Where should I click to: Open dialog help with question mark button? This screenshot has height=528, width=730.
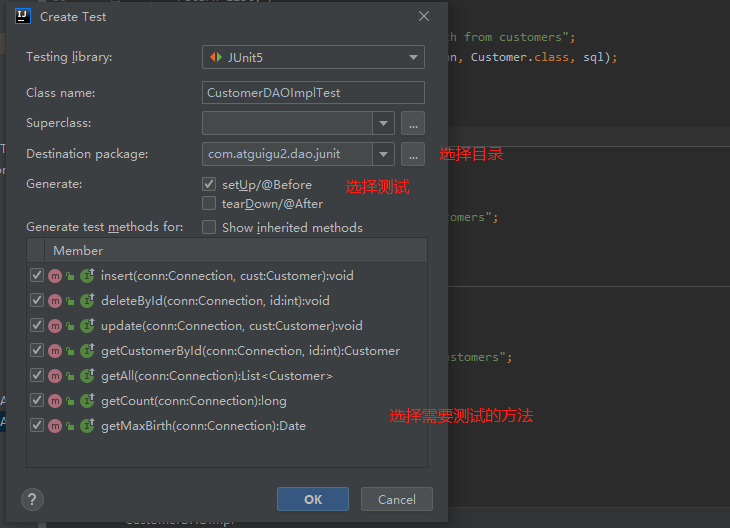tap(32, 500)
